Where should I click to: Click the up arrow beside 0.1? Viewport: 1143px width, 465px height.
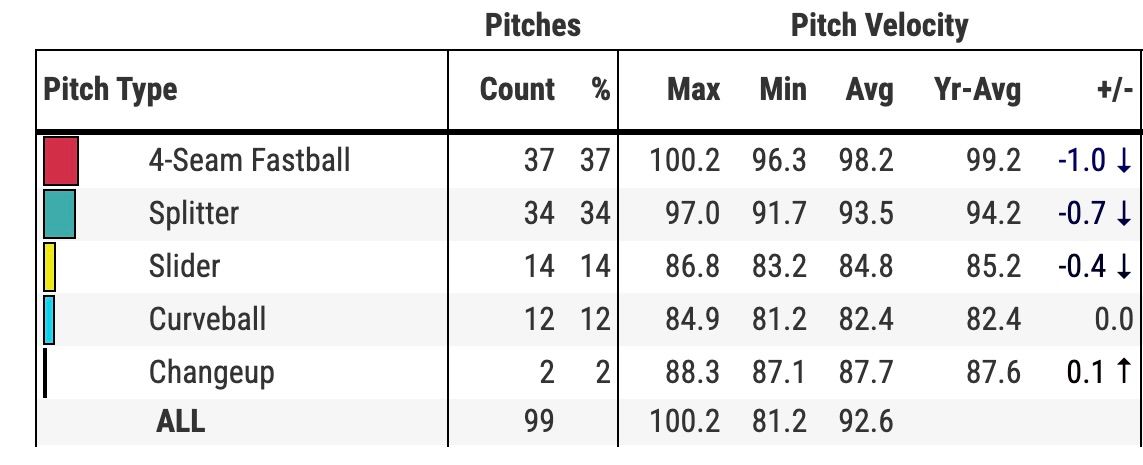(x=1123, y=372)
